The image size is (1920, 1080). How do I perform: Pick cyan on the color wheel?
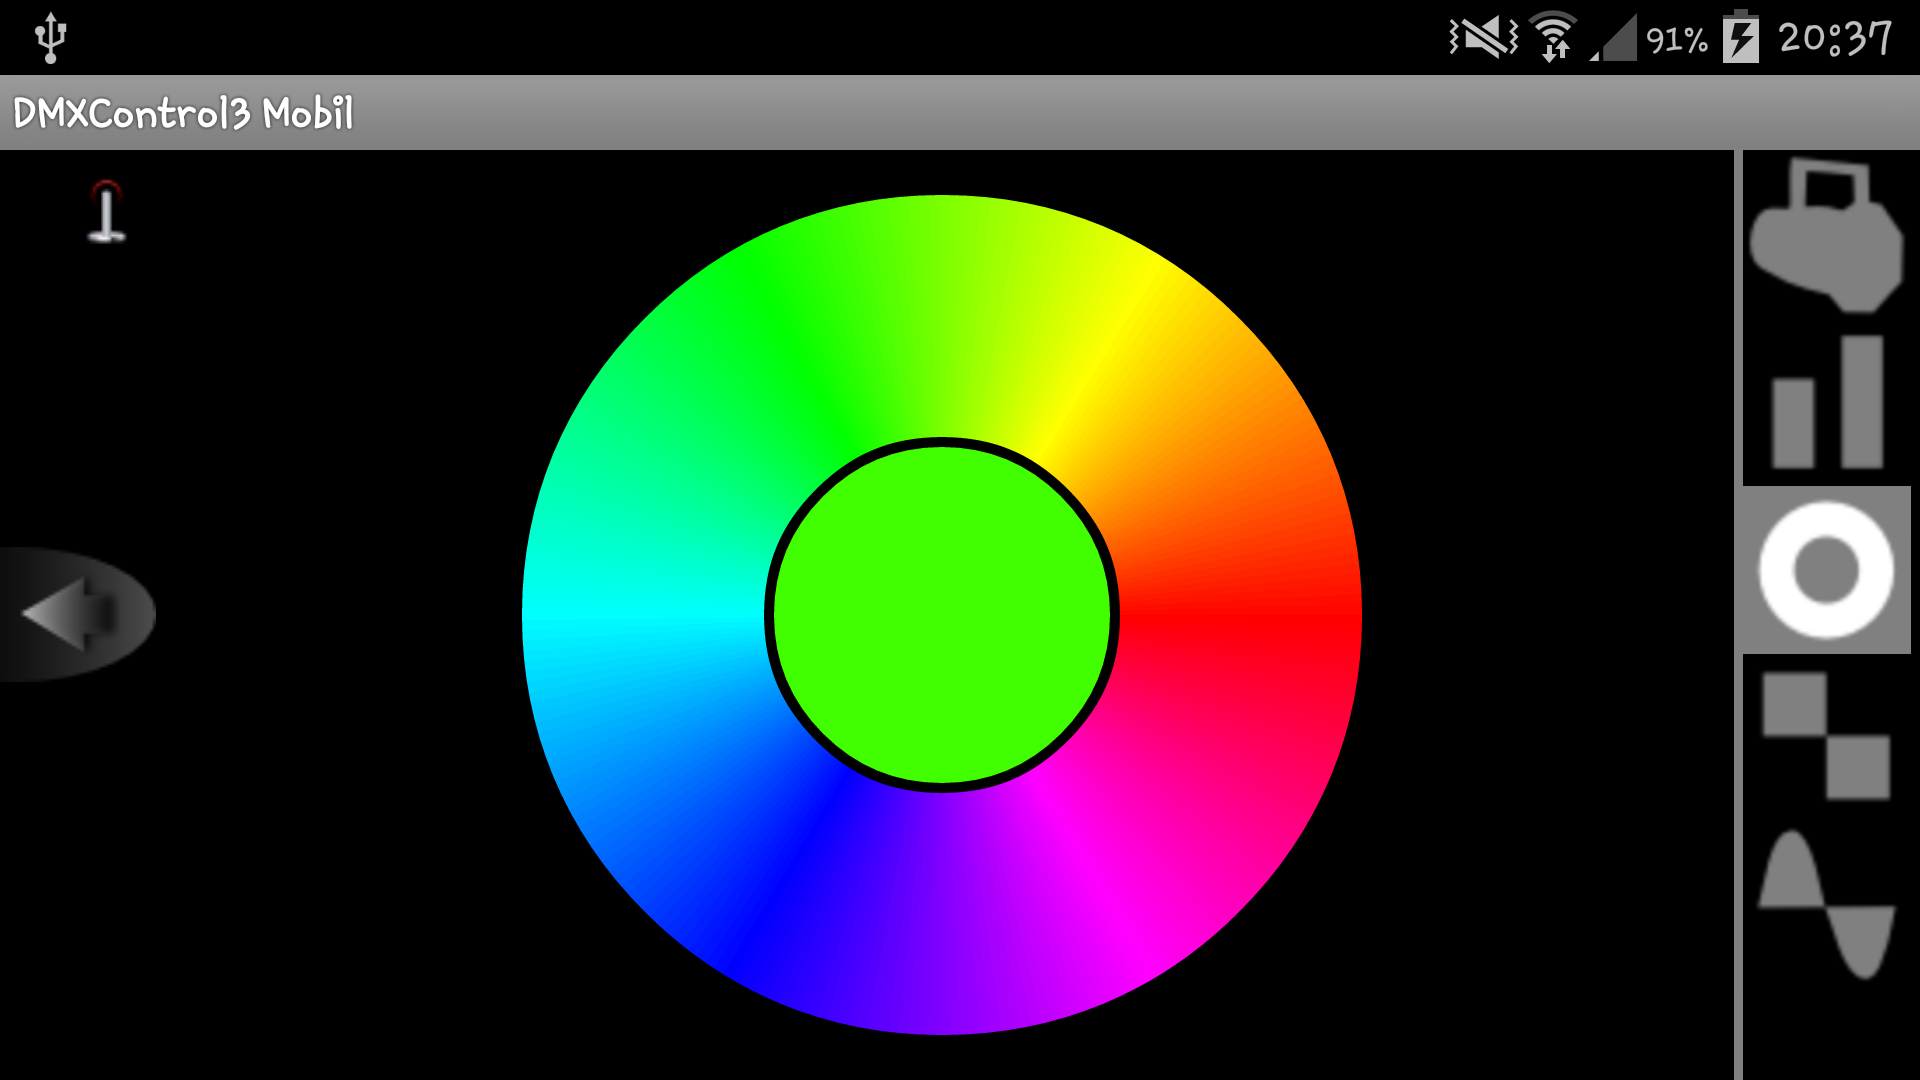pyautogui.click(x=642, y=614)
